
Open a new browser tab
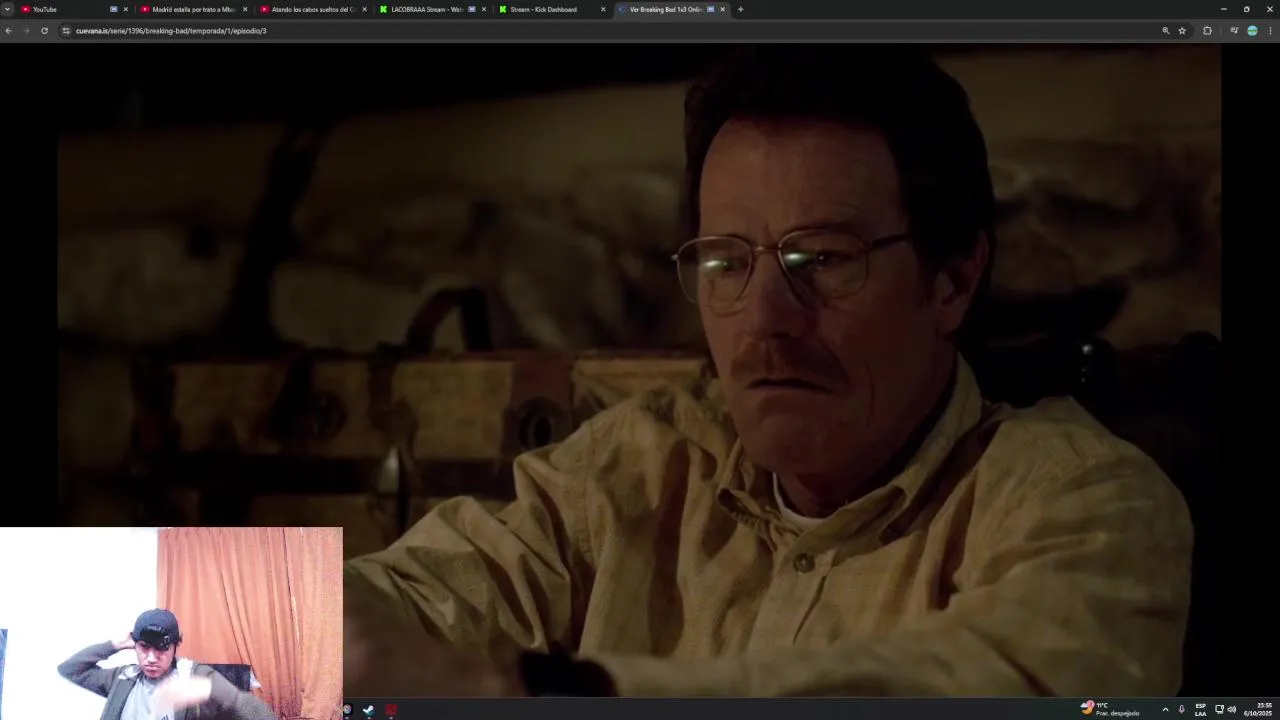[x=740, y=9]
